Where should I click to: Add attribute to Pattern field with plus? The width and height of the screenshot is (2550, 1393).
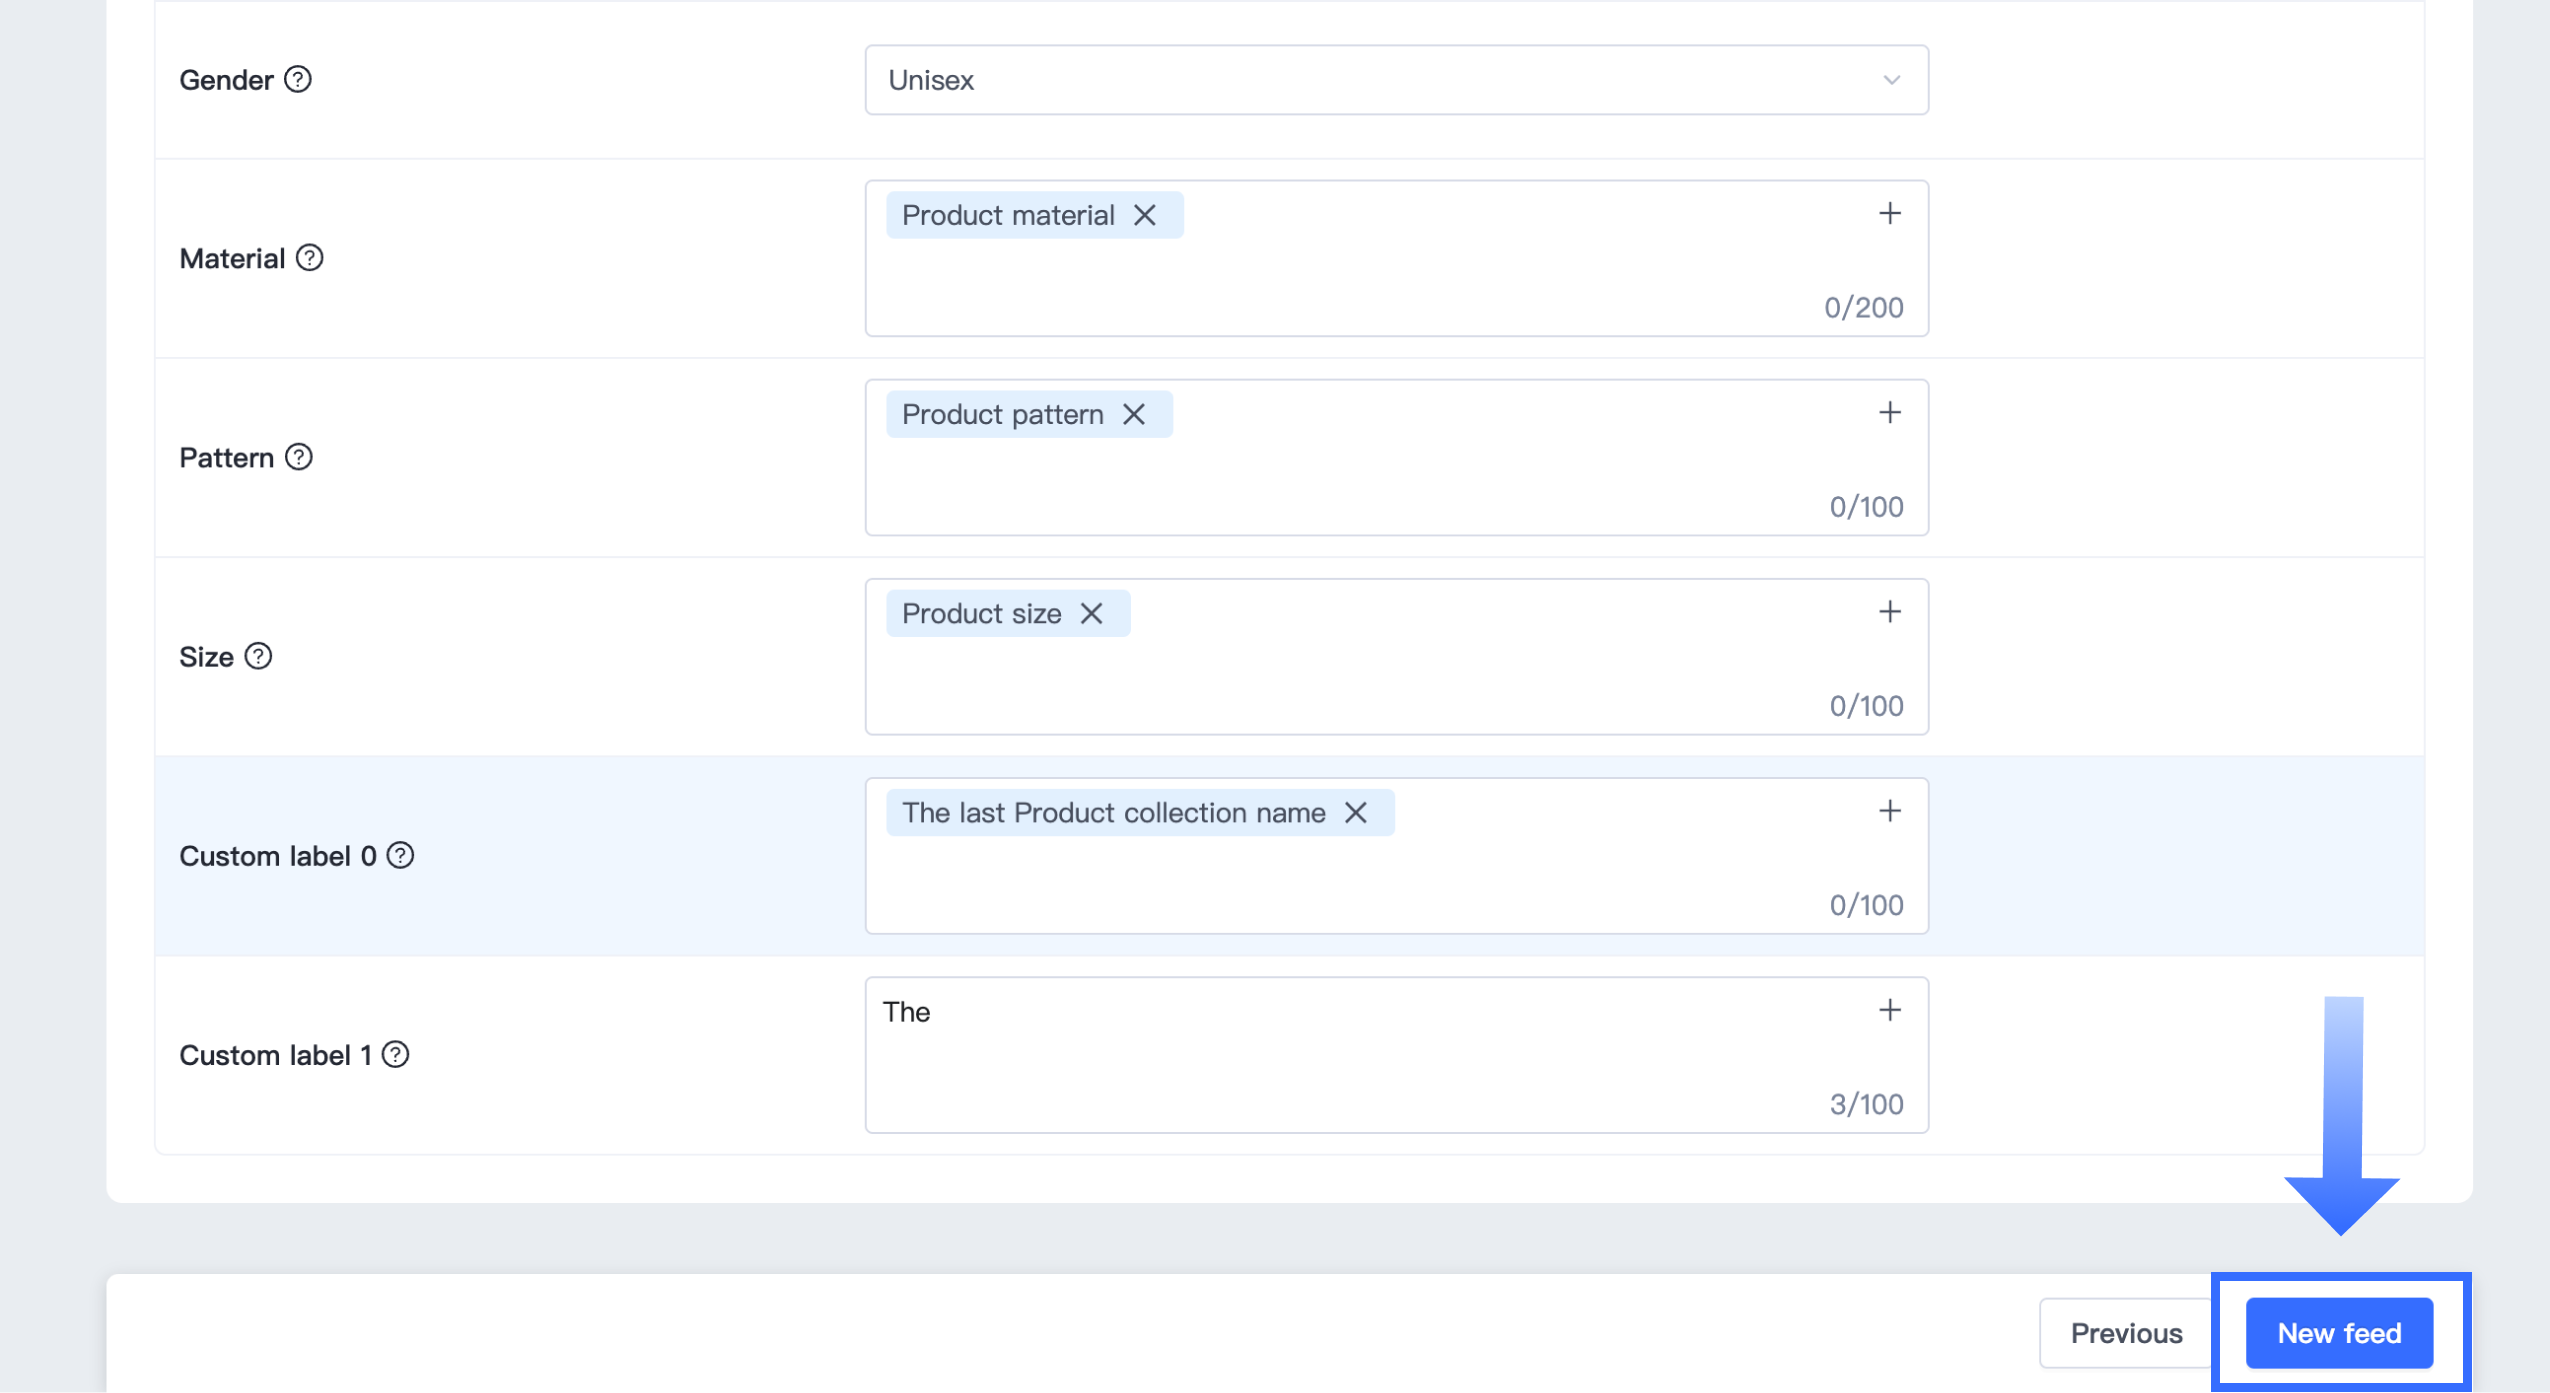1889,412
